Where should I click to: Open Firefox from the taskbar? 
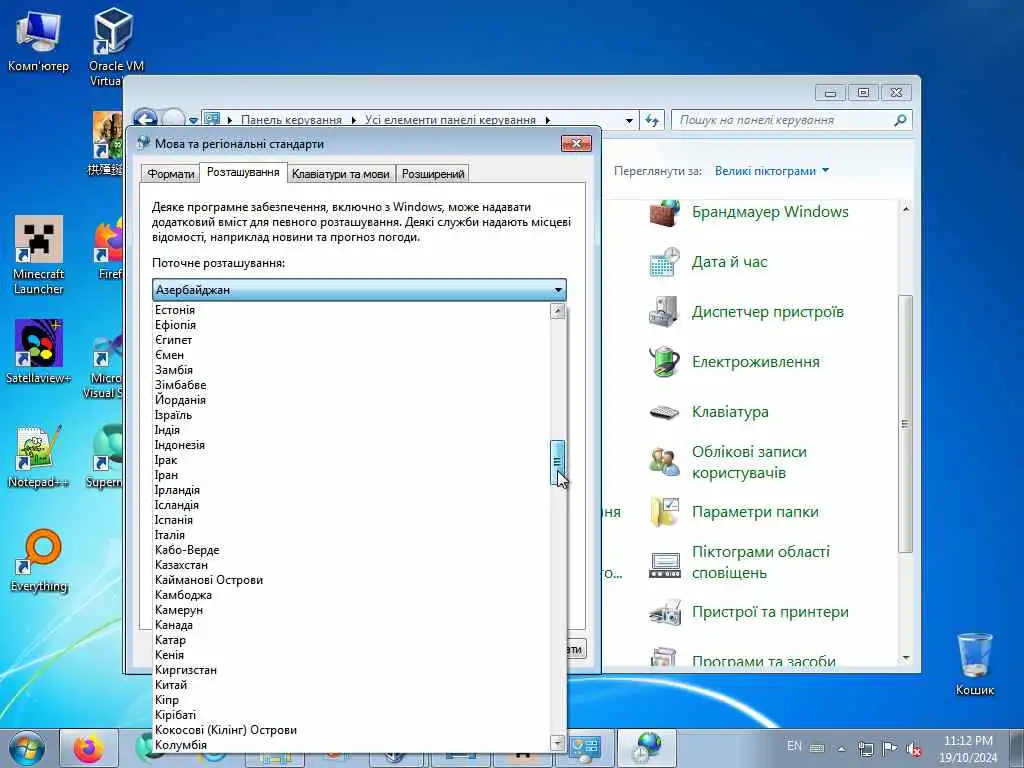click(x=88, y=748)
